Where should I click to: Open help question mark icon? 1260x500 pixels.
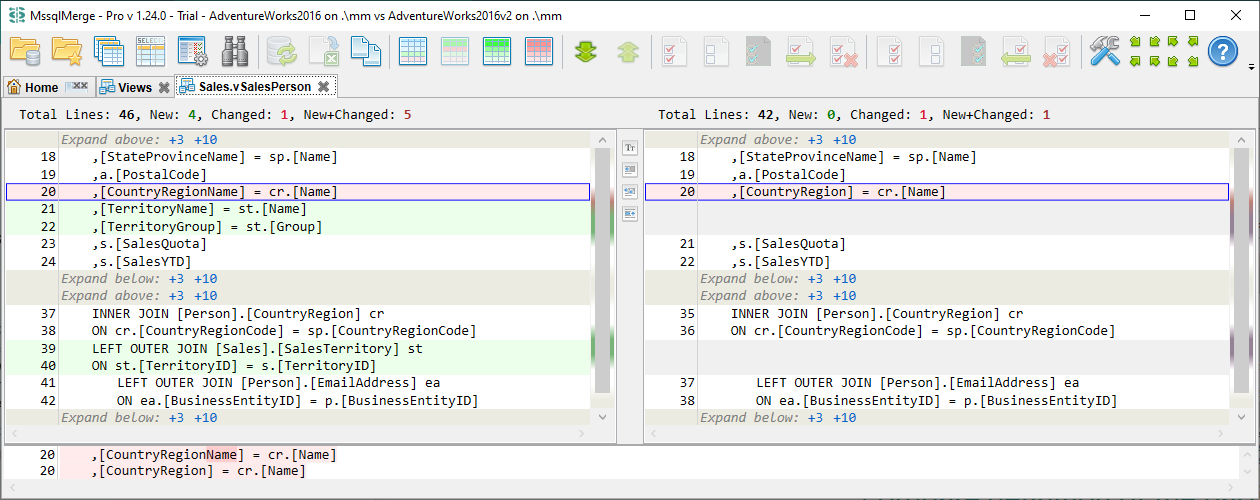click(1223, 51)
